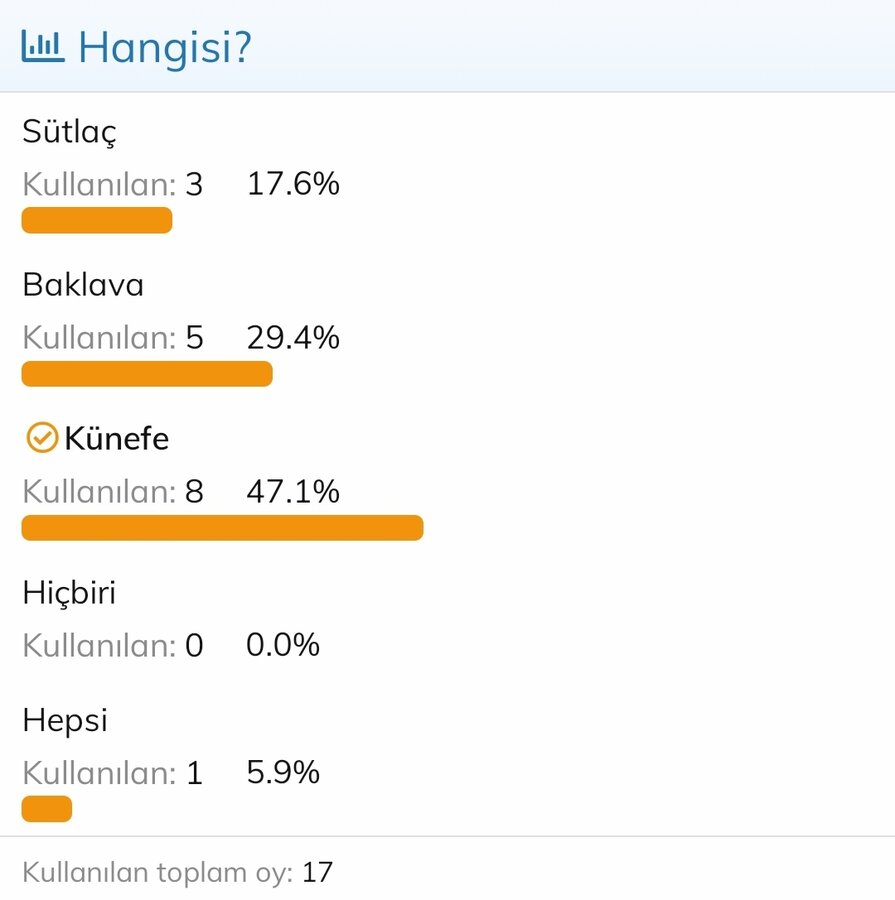Choose the Hepsi poll option

(65, 721)
